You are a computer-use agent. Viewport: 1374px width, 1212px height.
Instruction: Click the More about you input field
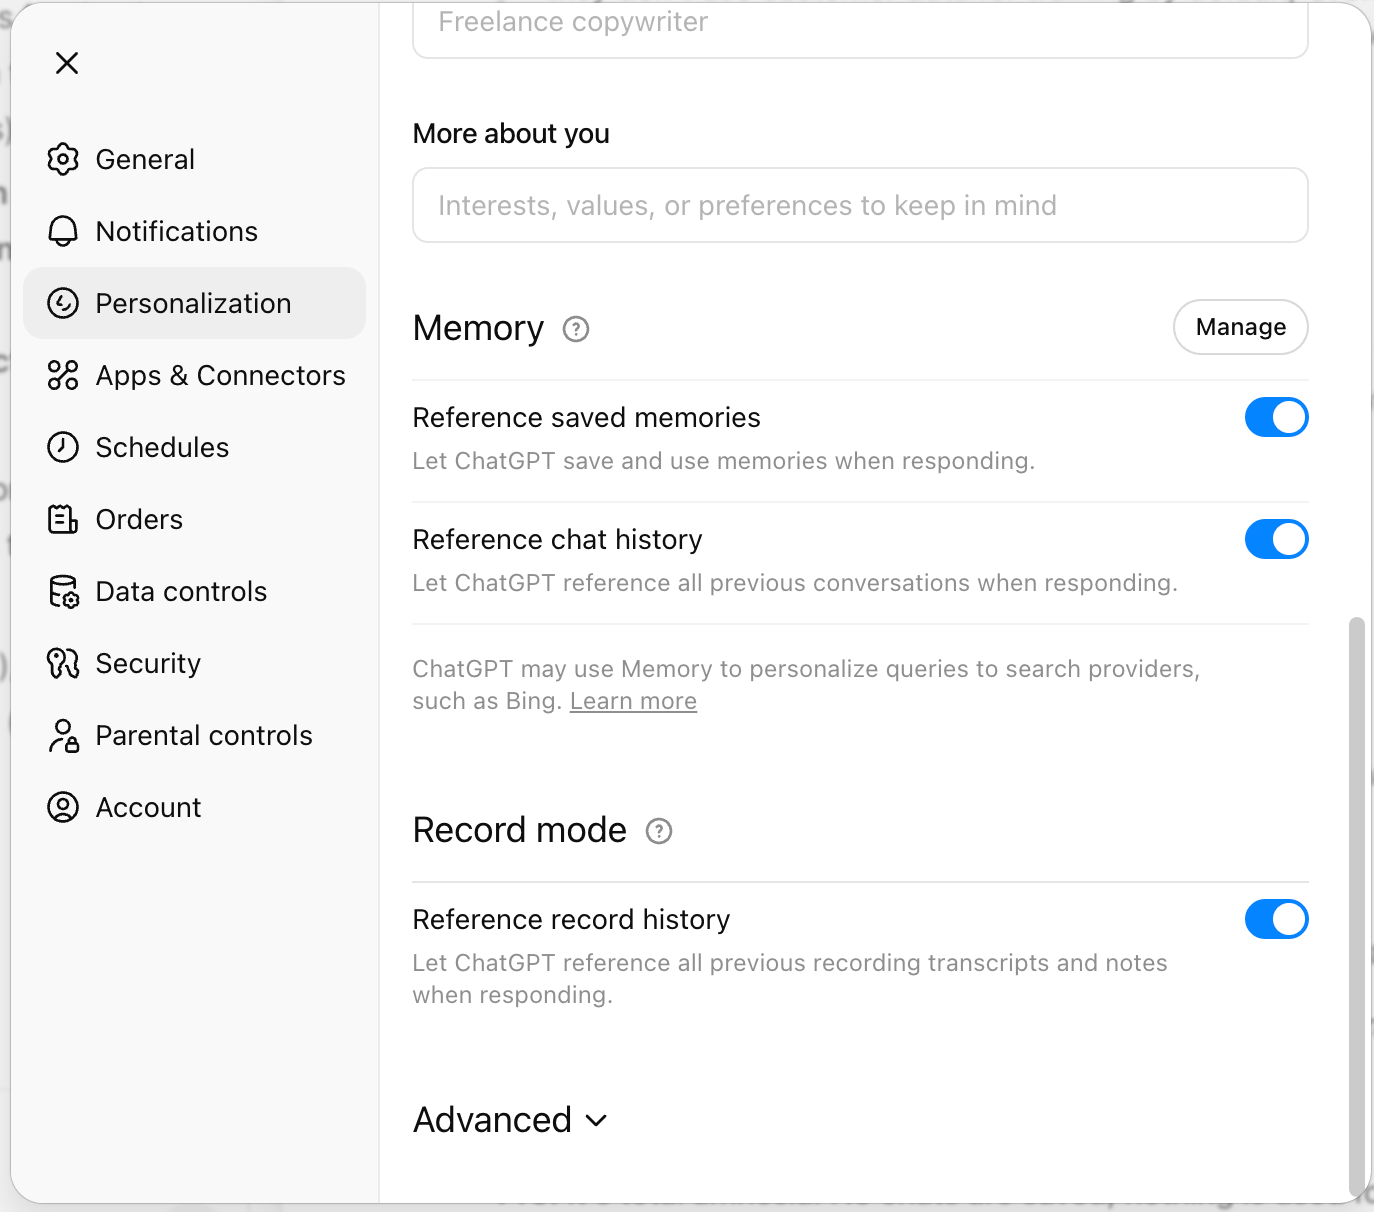point(860,206)
